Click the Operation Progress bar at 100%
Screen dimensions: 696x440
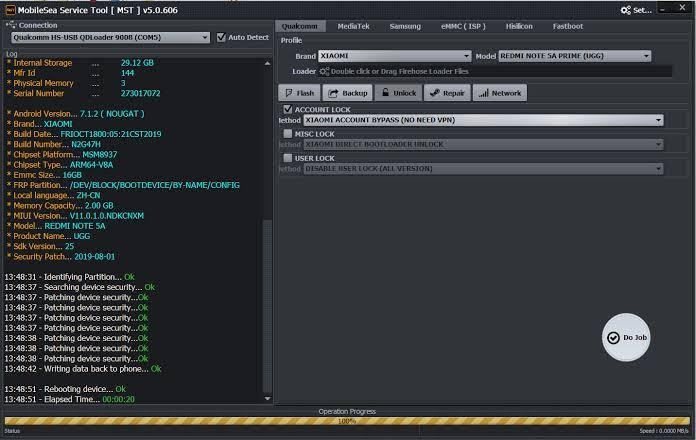coord(347,420)
